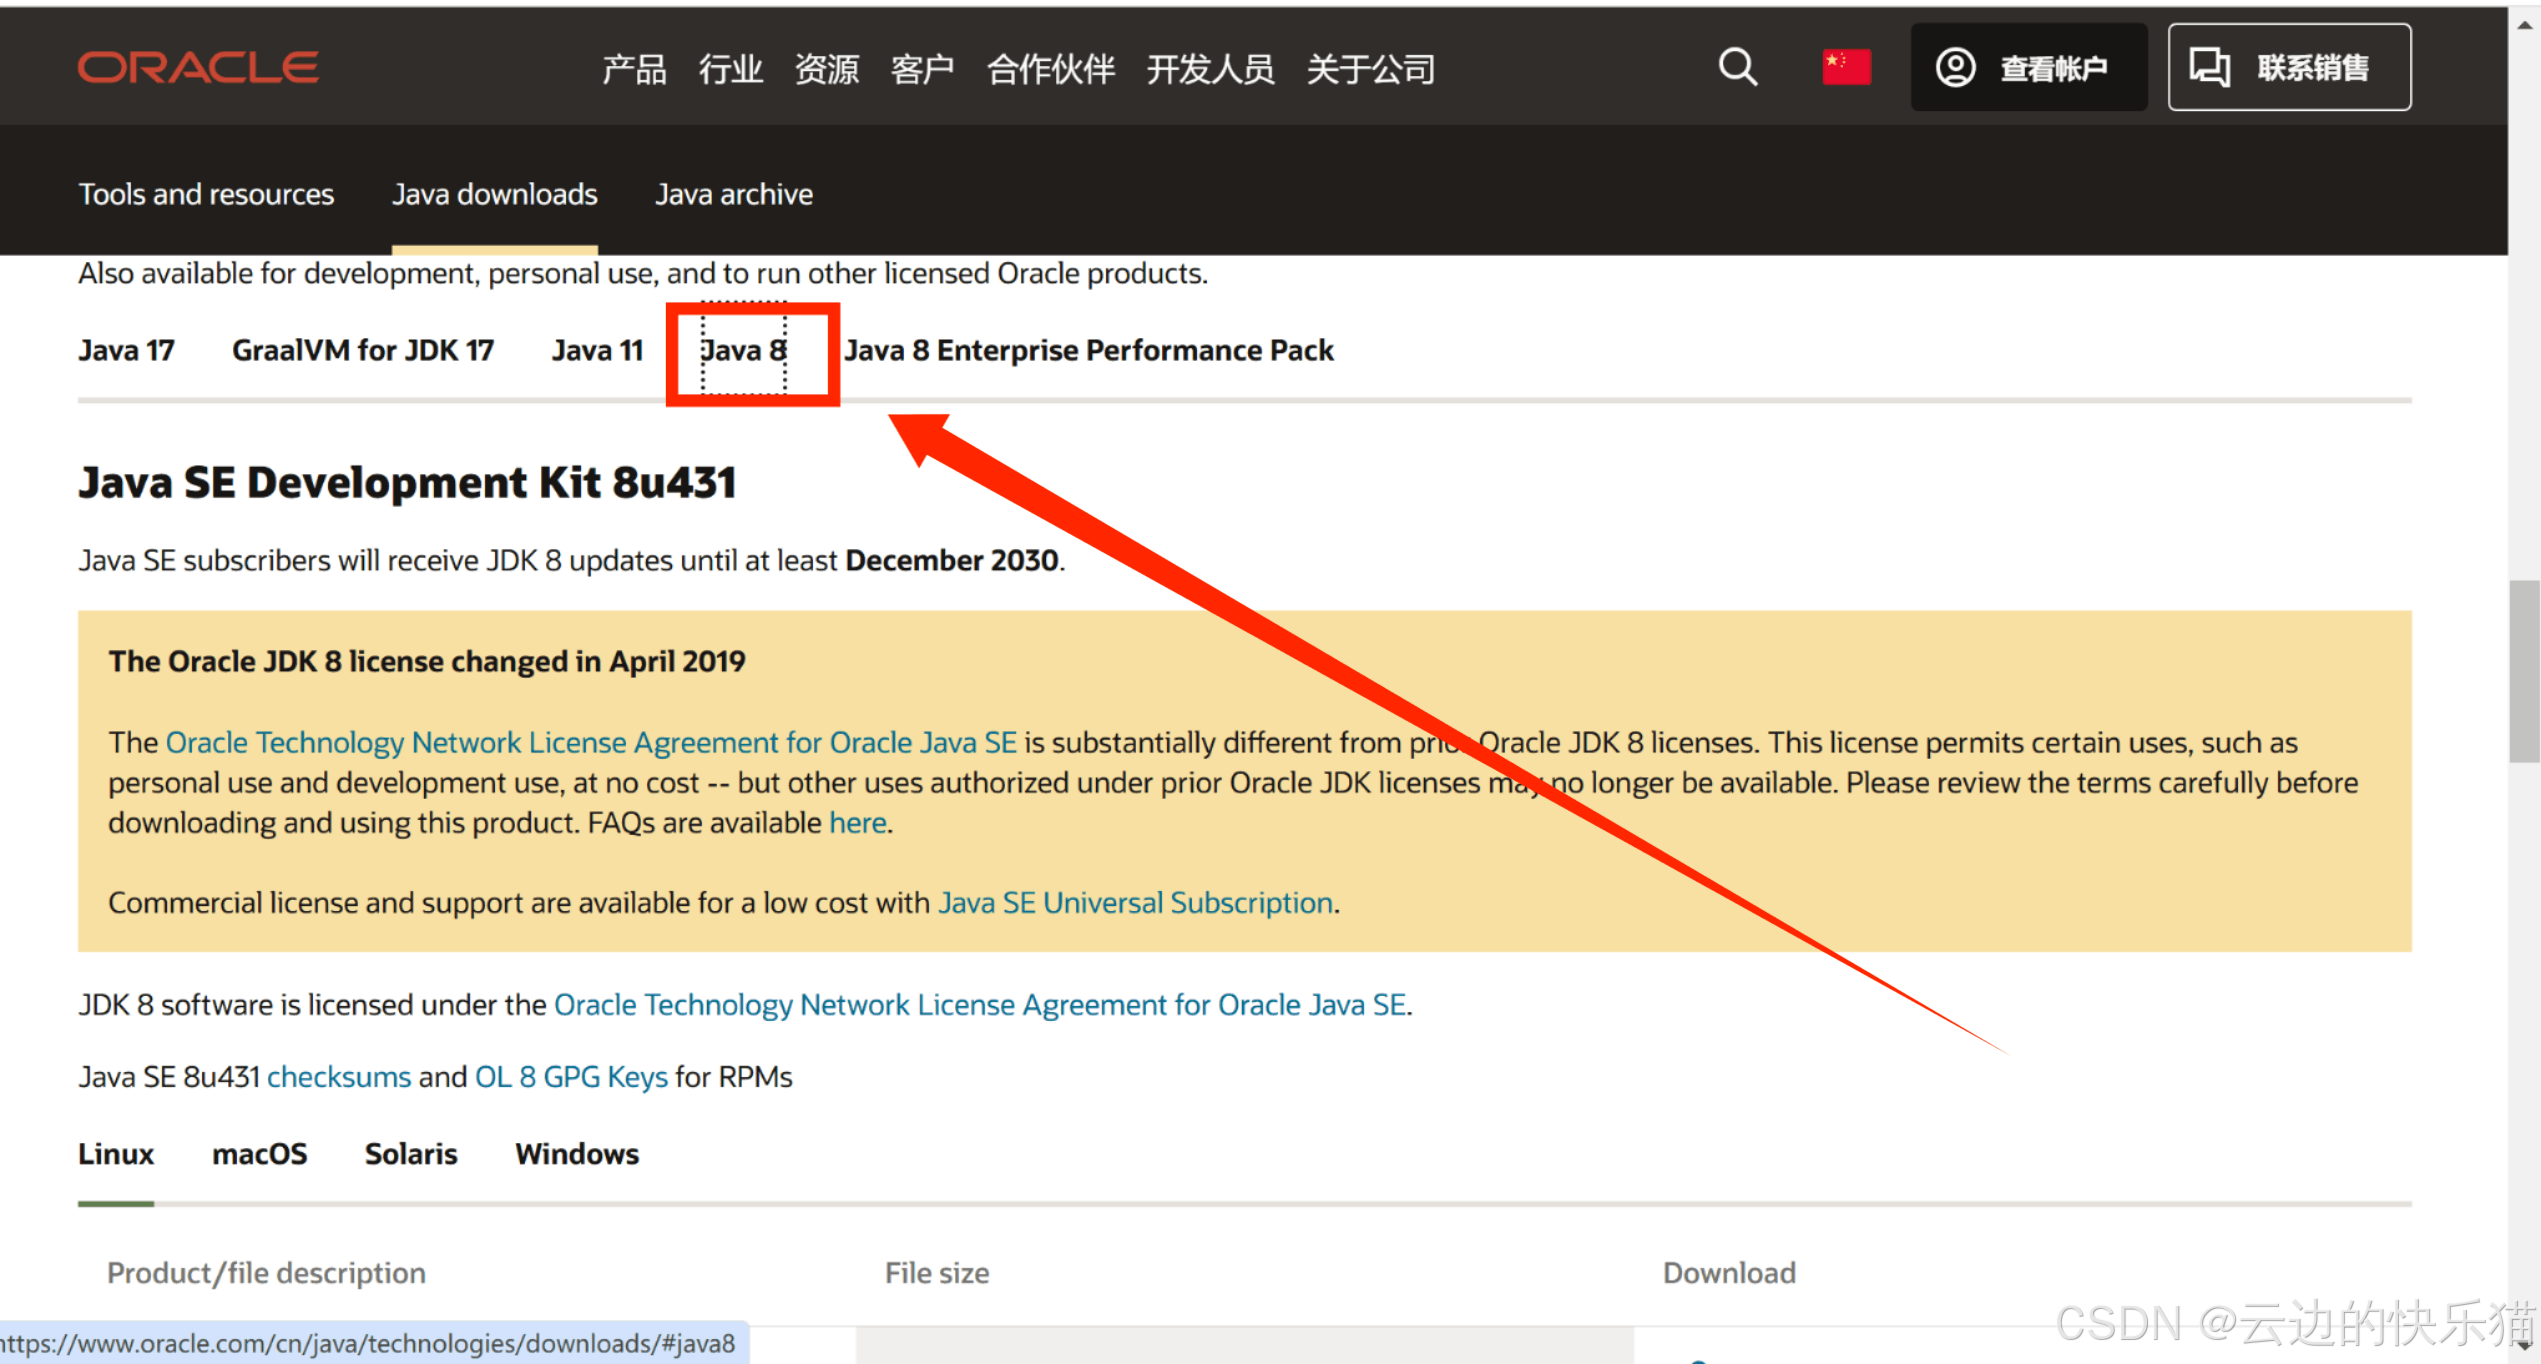Open the OL 8 GPG Keys link
2541x1364 pixels.
(571, 1076)
